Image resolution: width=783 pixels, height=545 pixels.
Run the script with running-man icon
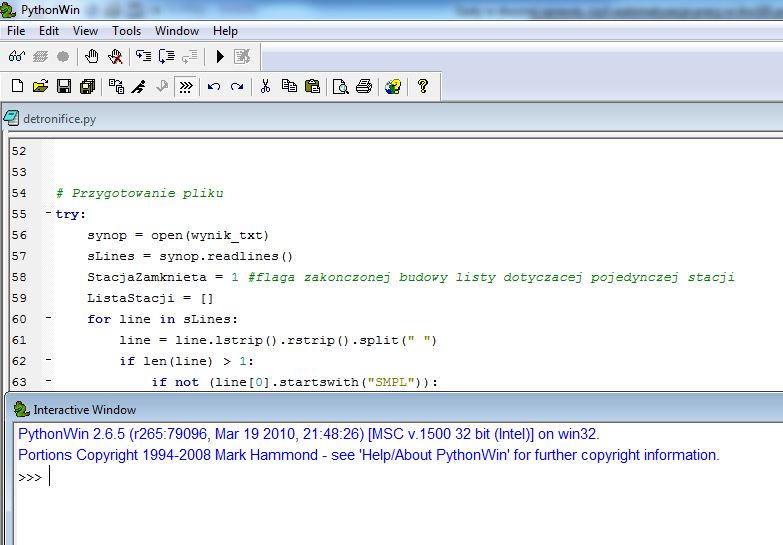tap(139, 86)
